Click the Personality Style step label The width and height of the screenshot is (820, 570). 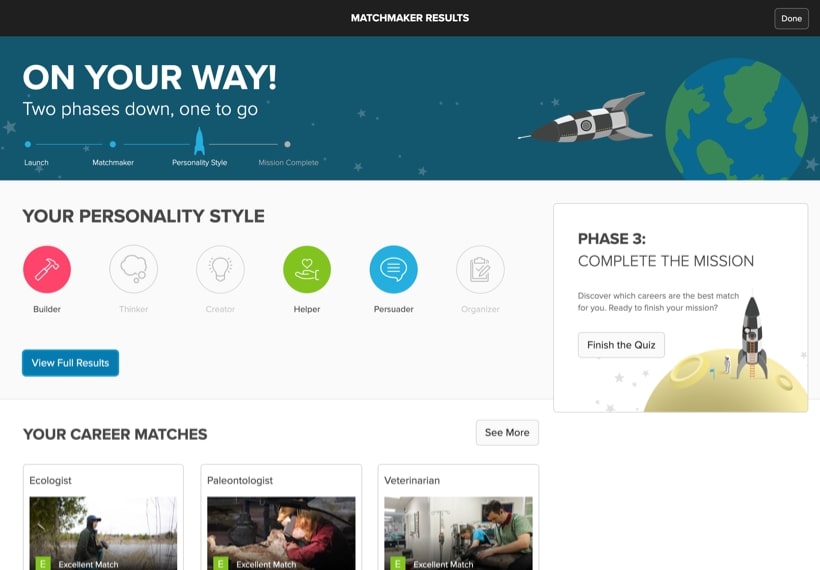(199, 163)
